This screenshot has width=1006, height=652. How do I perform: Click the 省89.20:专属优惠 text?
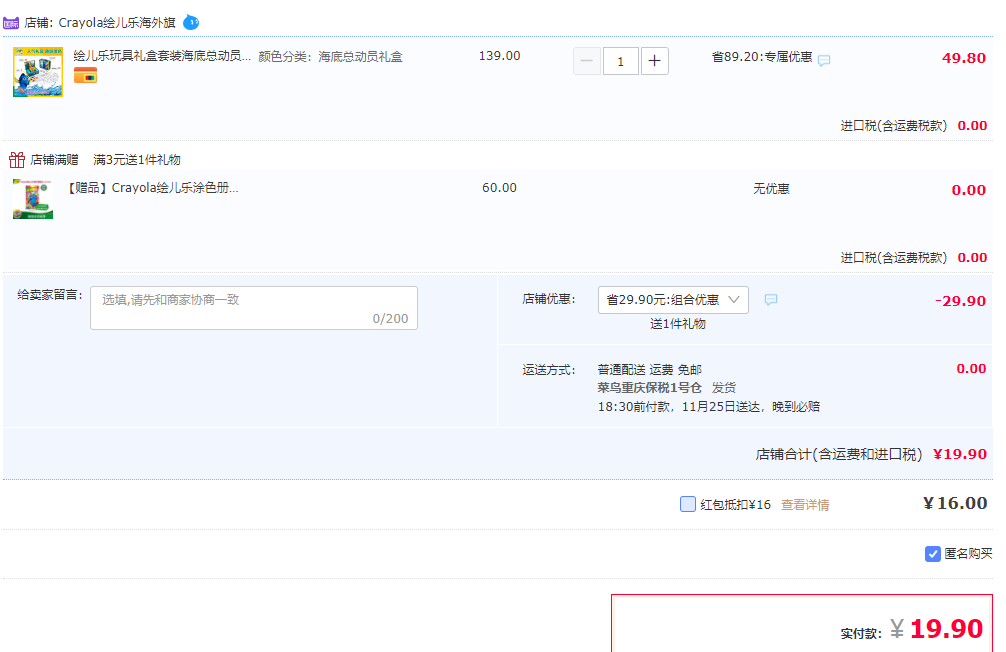pos(762,57)
